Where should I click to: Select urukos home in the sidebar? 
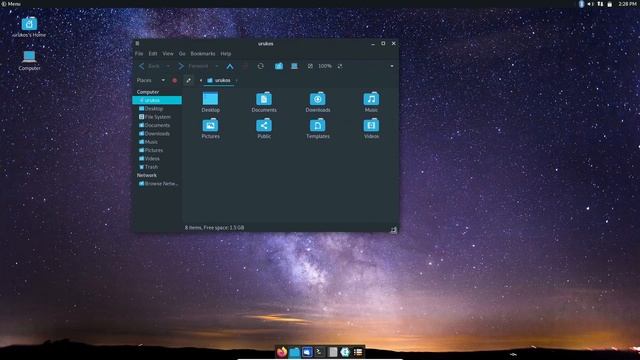pyautogui.click(x=157, y=100)
